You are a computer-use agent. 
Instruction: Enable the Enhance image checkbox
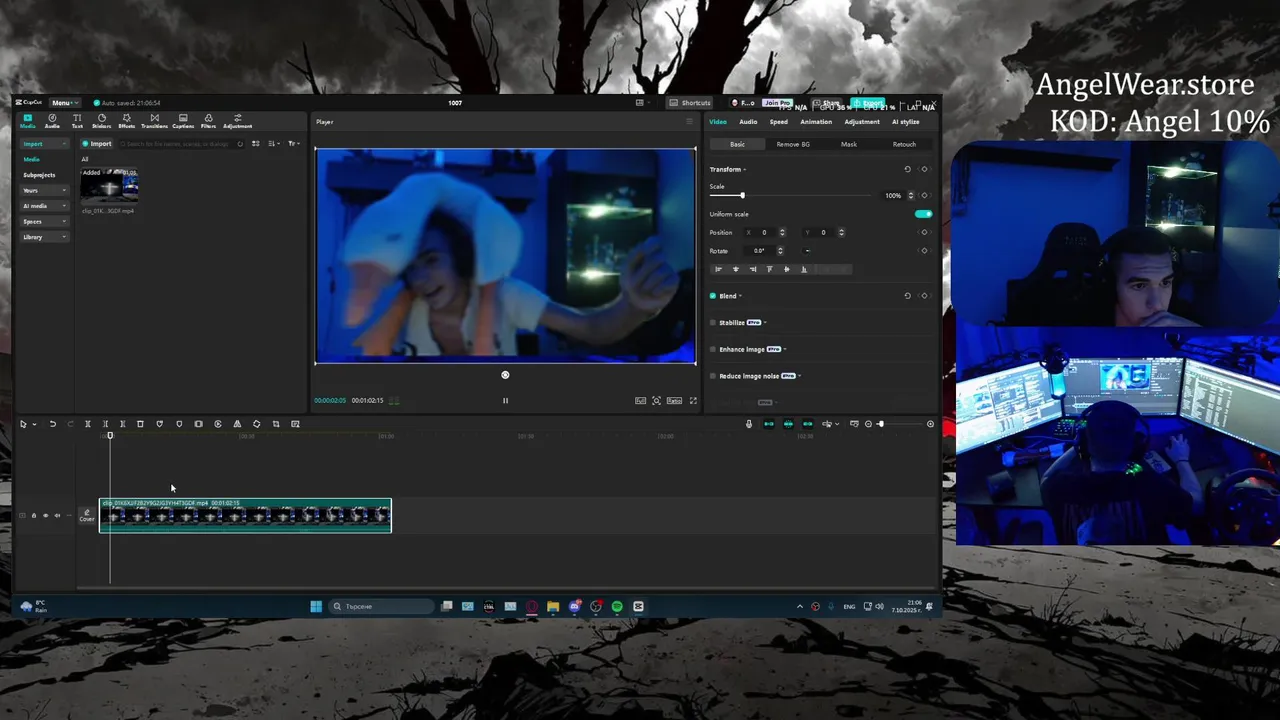[x=713, y=349]
